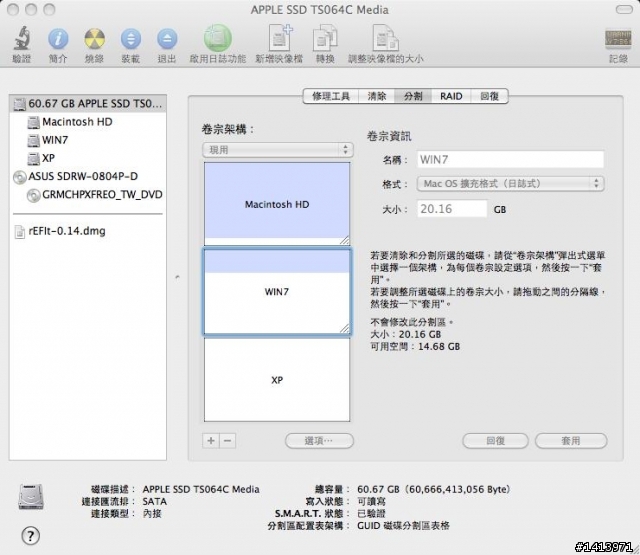
Task: Click the Name field containing WIN7
Action: [510, 159]
